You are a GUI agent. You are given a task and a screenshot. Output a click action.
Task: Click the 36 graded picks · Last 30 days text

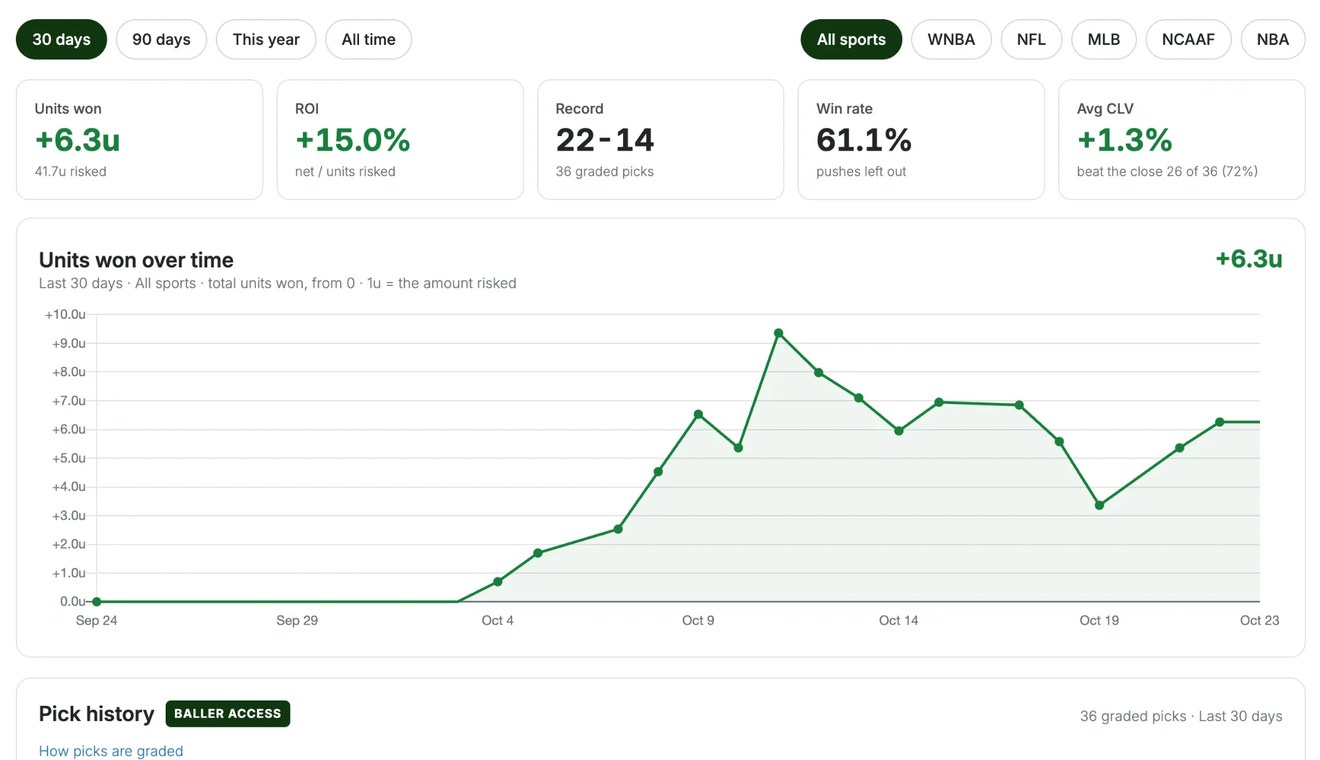tap(1181, 716)
